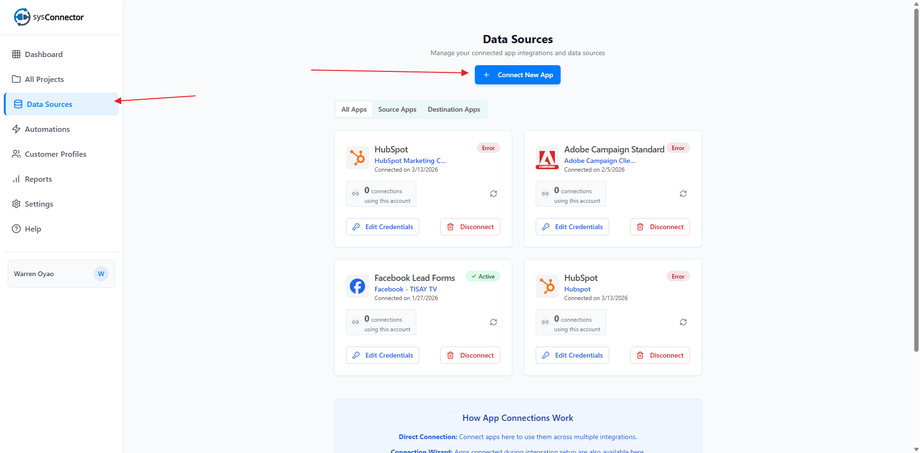Refresh the Facebook Lead Forms connection
Screen dimensions: 920x453
(493, 322)
